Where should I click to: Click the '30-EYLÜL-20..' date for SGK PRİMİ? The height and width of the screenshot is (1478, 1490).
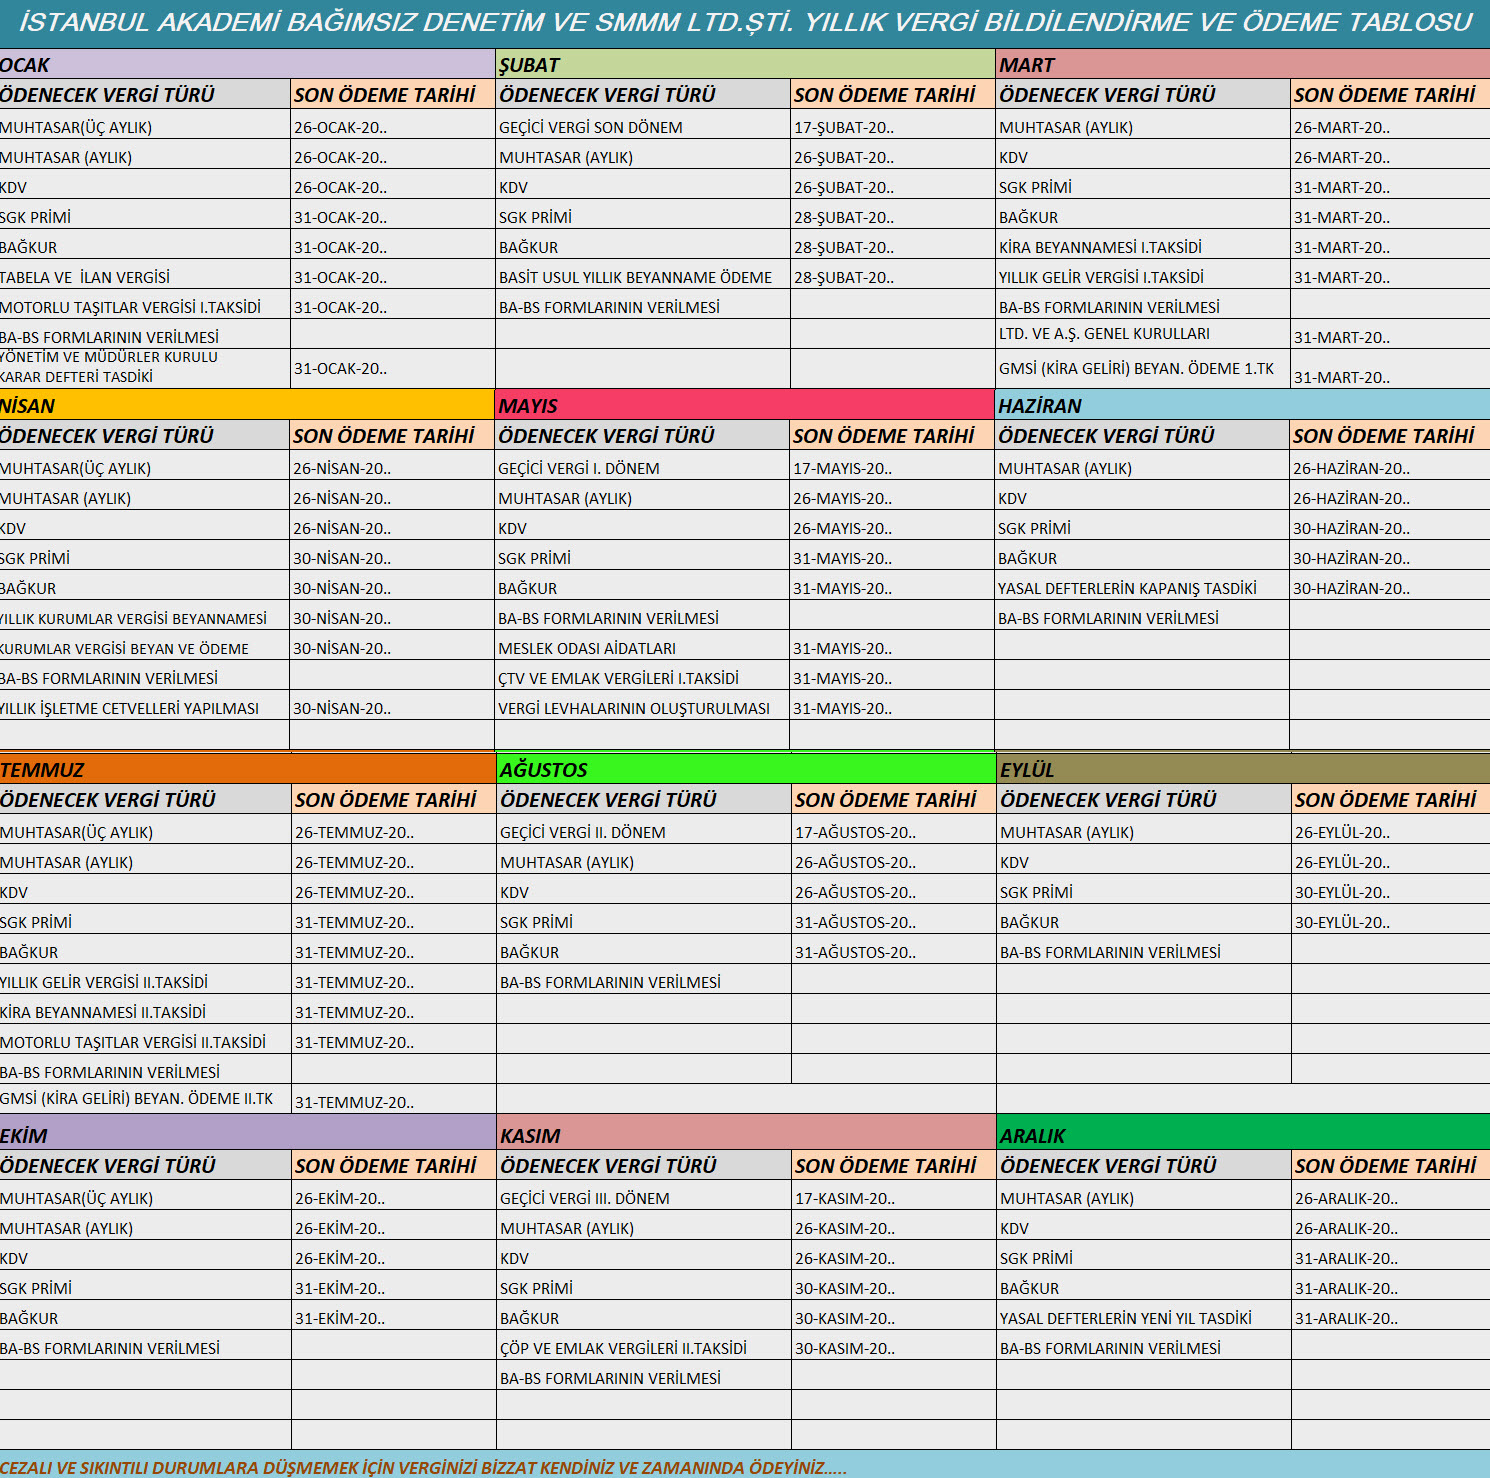(x=1391, y=891)
